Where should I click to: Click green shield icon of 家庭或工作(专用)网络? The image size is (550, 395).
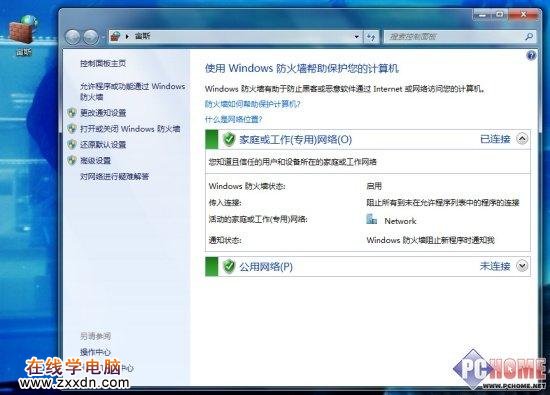click(229, 139)
